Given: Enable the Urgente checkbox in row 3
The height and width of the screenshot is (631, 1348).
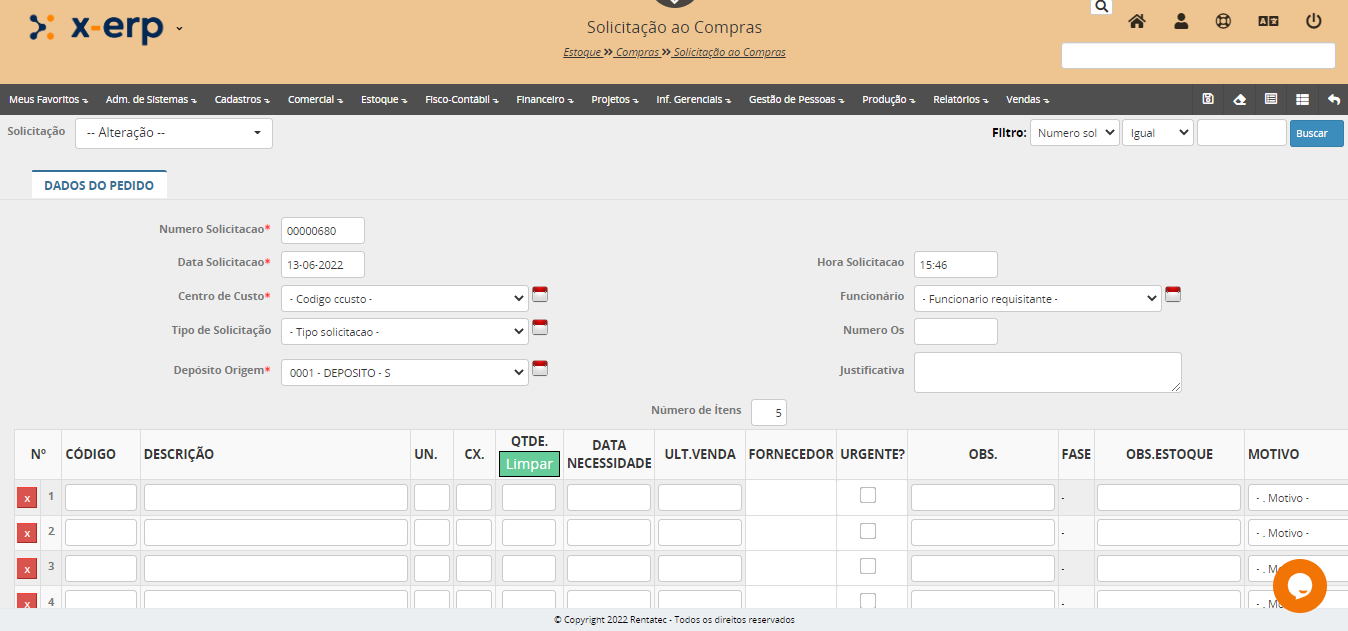Looking at the screenshot, I should coord(868,566).
